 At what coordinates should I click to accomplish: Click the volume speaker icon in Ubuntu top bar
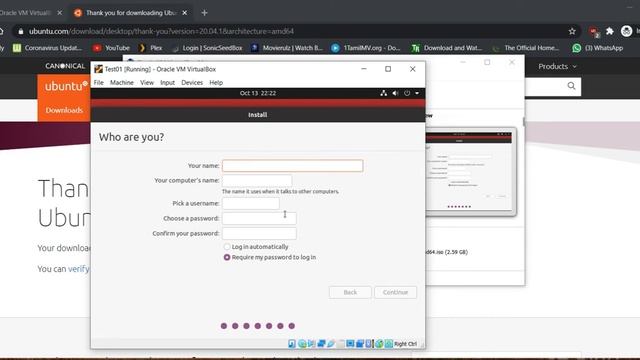(395, 93)
